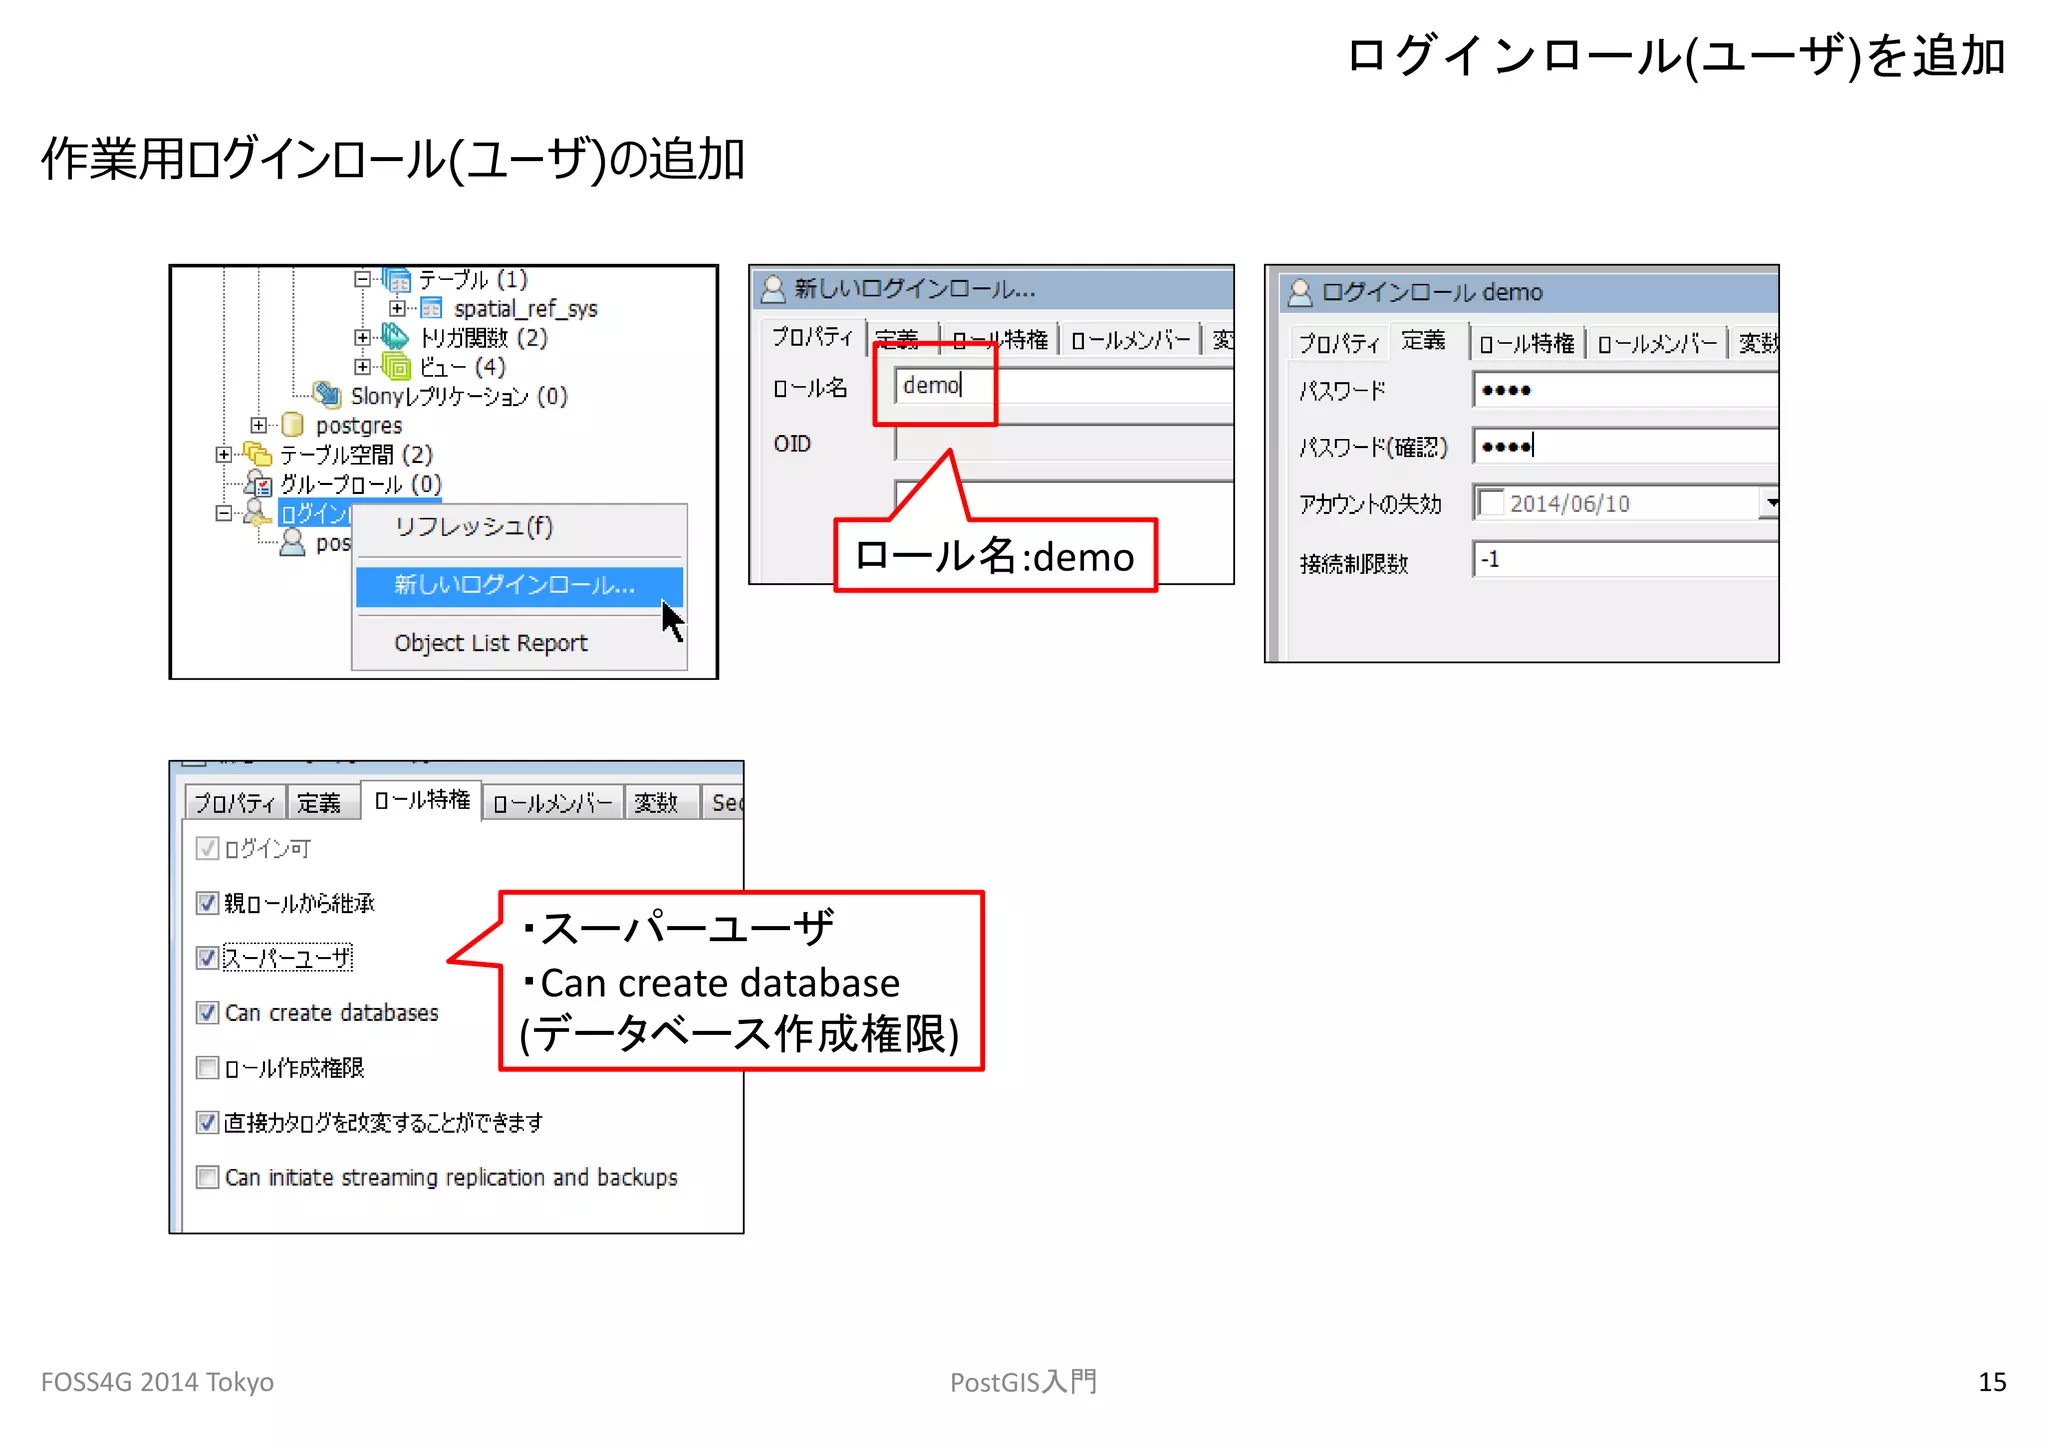Expand the テーブル空間 (2) node
2048x1448 pixels.
pos(223,454)
